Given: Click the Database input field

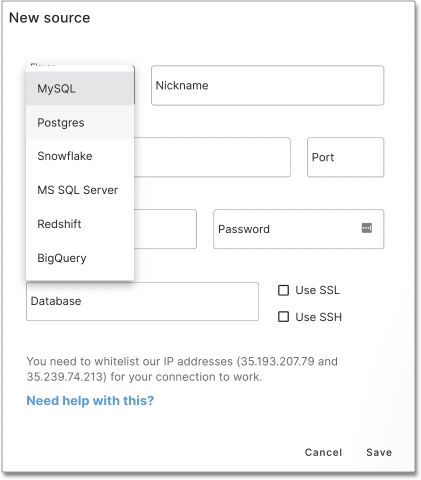Looking at the screenshot, I should point(142,301).
